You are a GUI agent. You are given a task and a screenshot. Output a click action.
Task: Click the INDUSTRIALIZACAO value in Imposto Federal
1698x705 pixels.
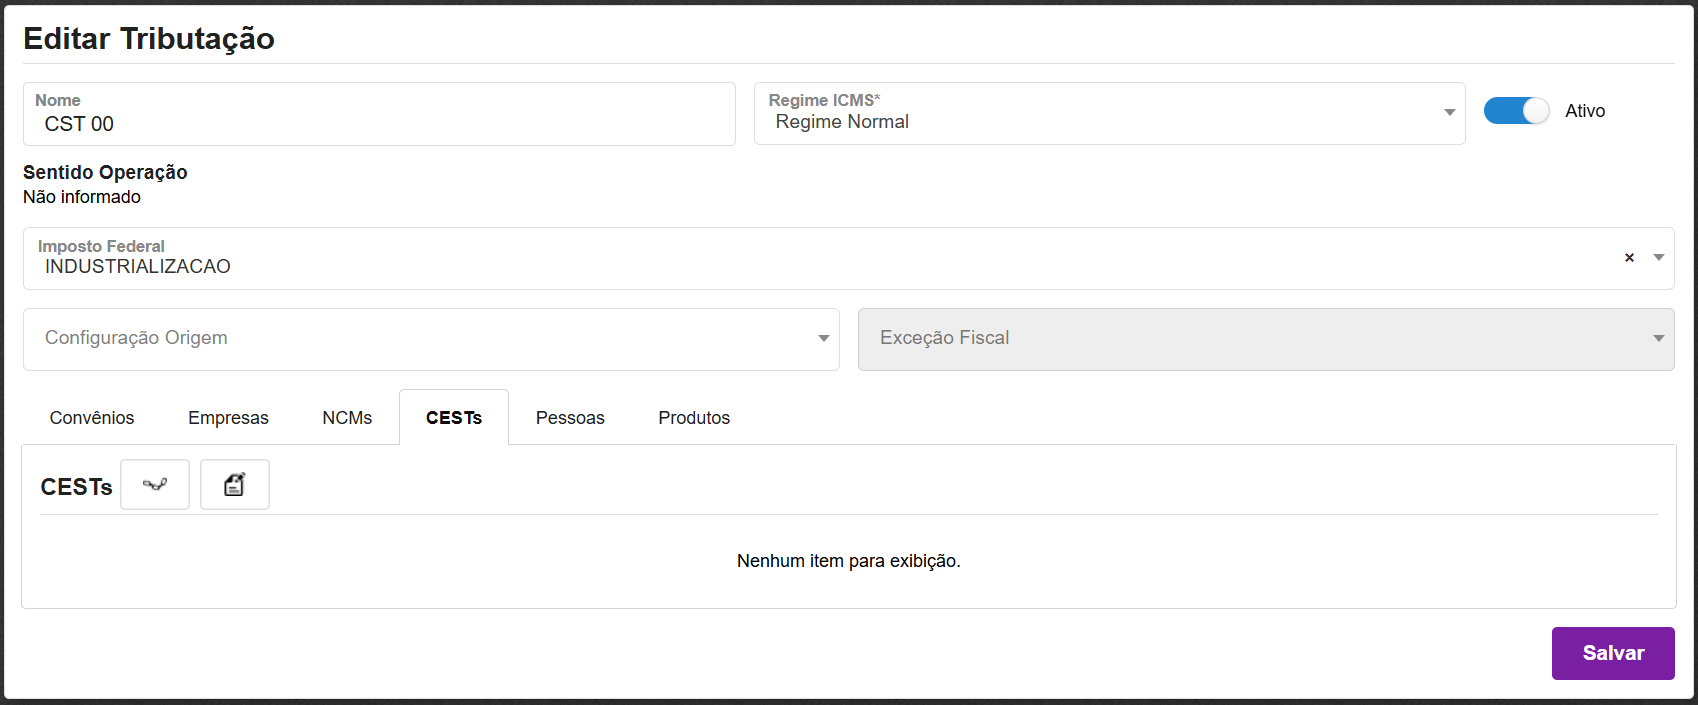click(x=138, y=267)
